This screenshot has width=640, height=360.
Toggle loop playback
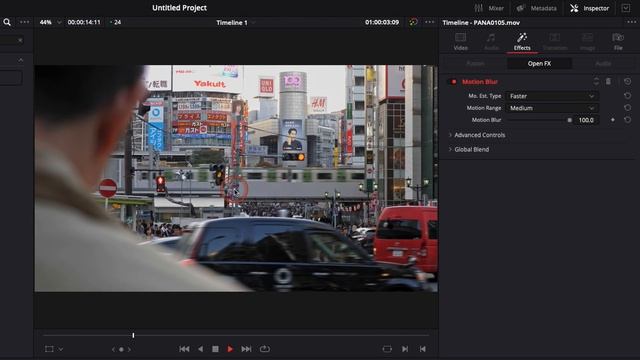(264, 349)
